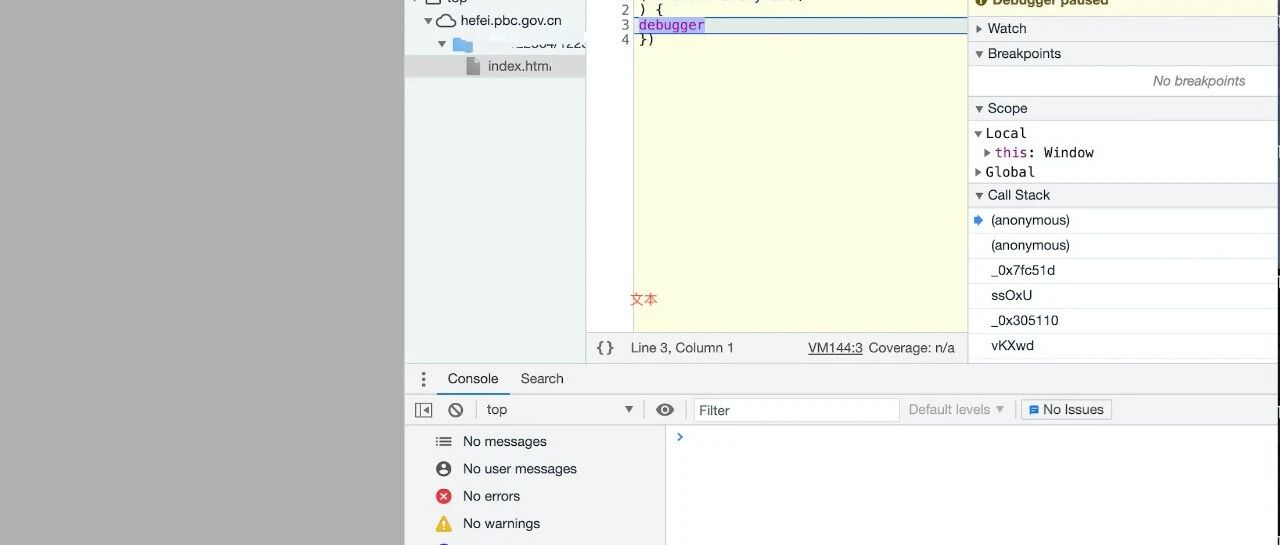
Task: Click the console prompt line
Action: [972, 437]
